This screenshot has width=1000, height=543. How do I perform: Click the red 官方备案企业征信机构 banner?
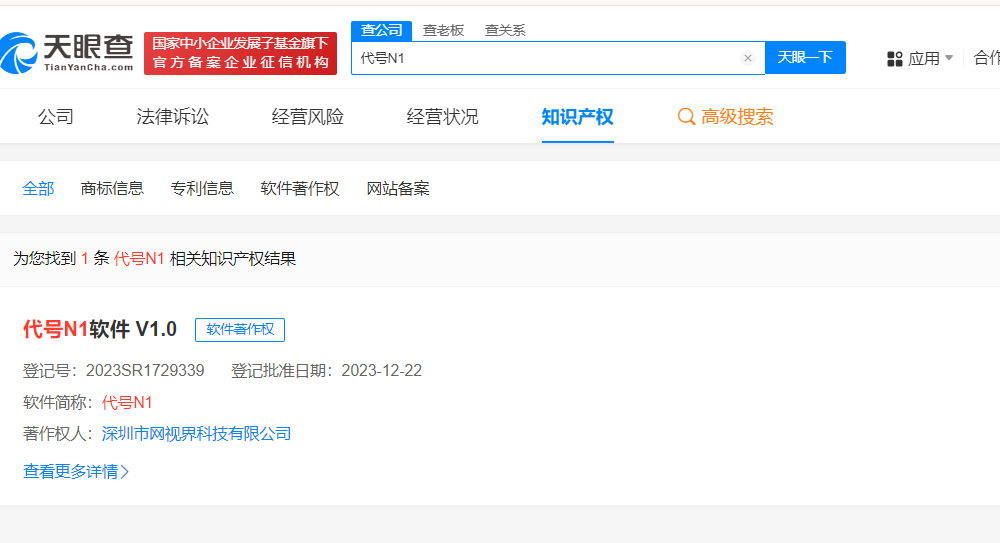[x=240, y=53]
